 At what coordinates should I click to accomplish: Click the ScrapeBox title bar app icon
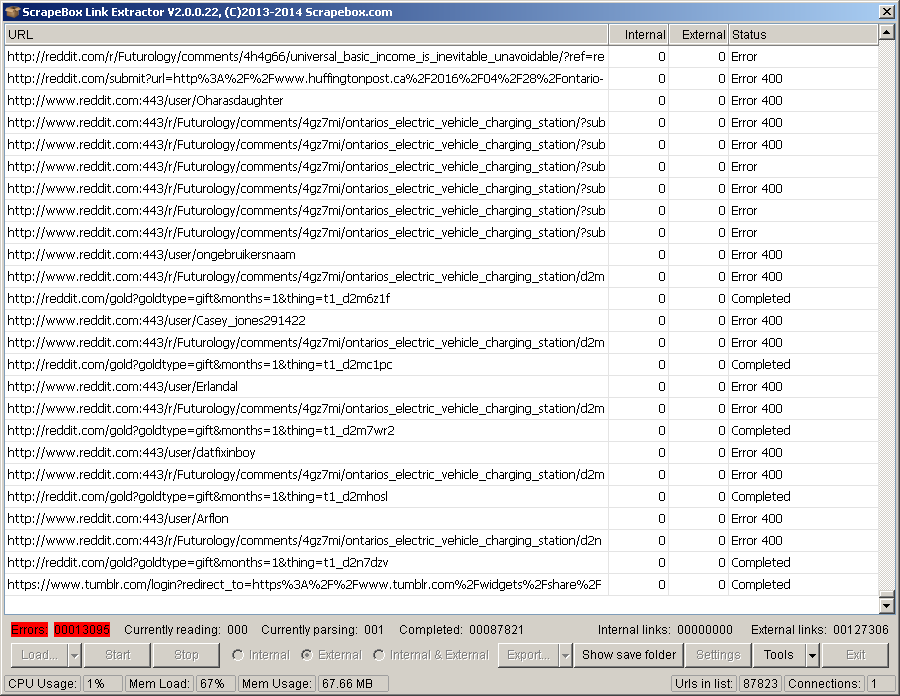click(13, 11)
